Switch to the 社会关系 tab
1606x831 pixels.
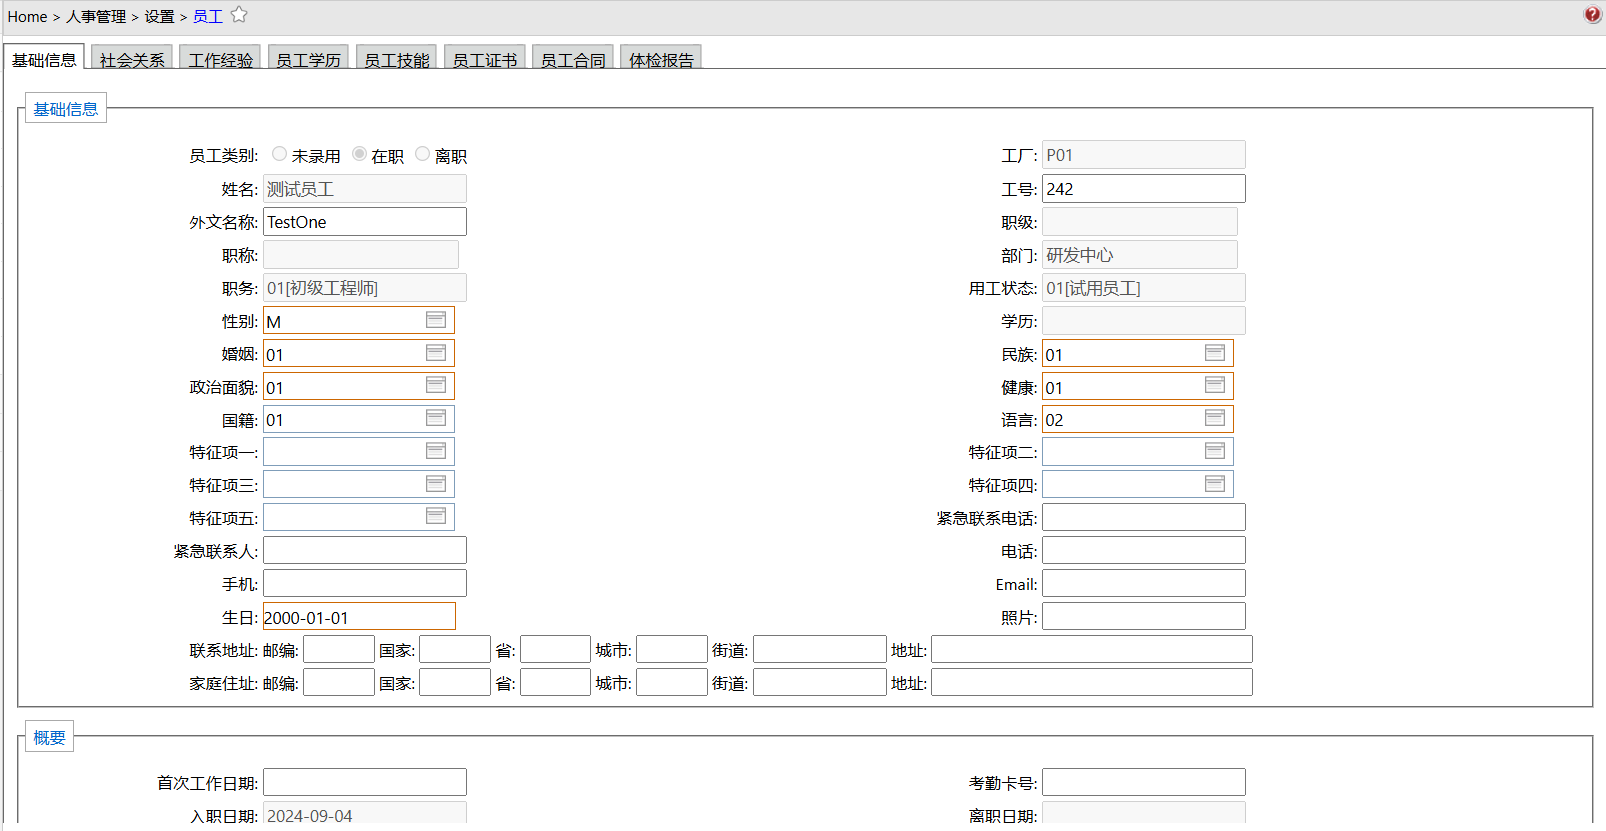pos(132,59)
